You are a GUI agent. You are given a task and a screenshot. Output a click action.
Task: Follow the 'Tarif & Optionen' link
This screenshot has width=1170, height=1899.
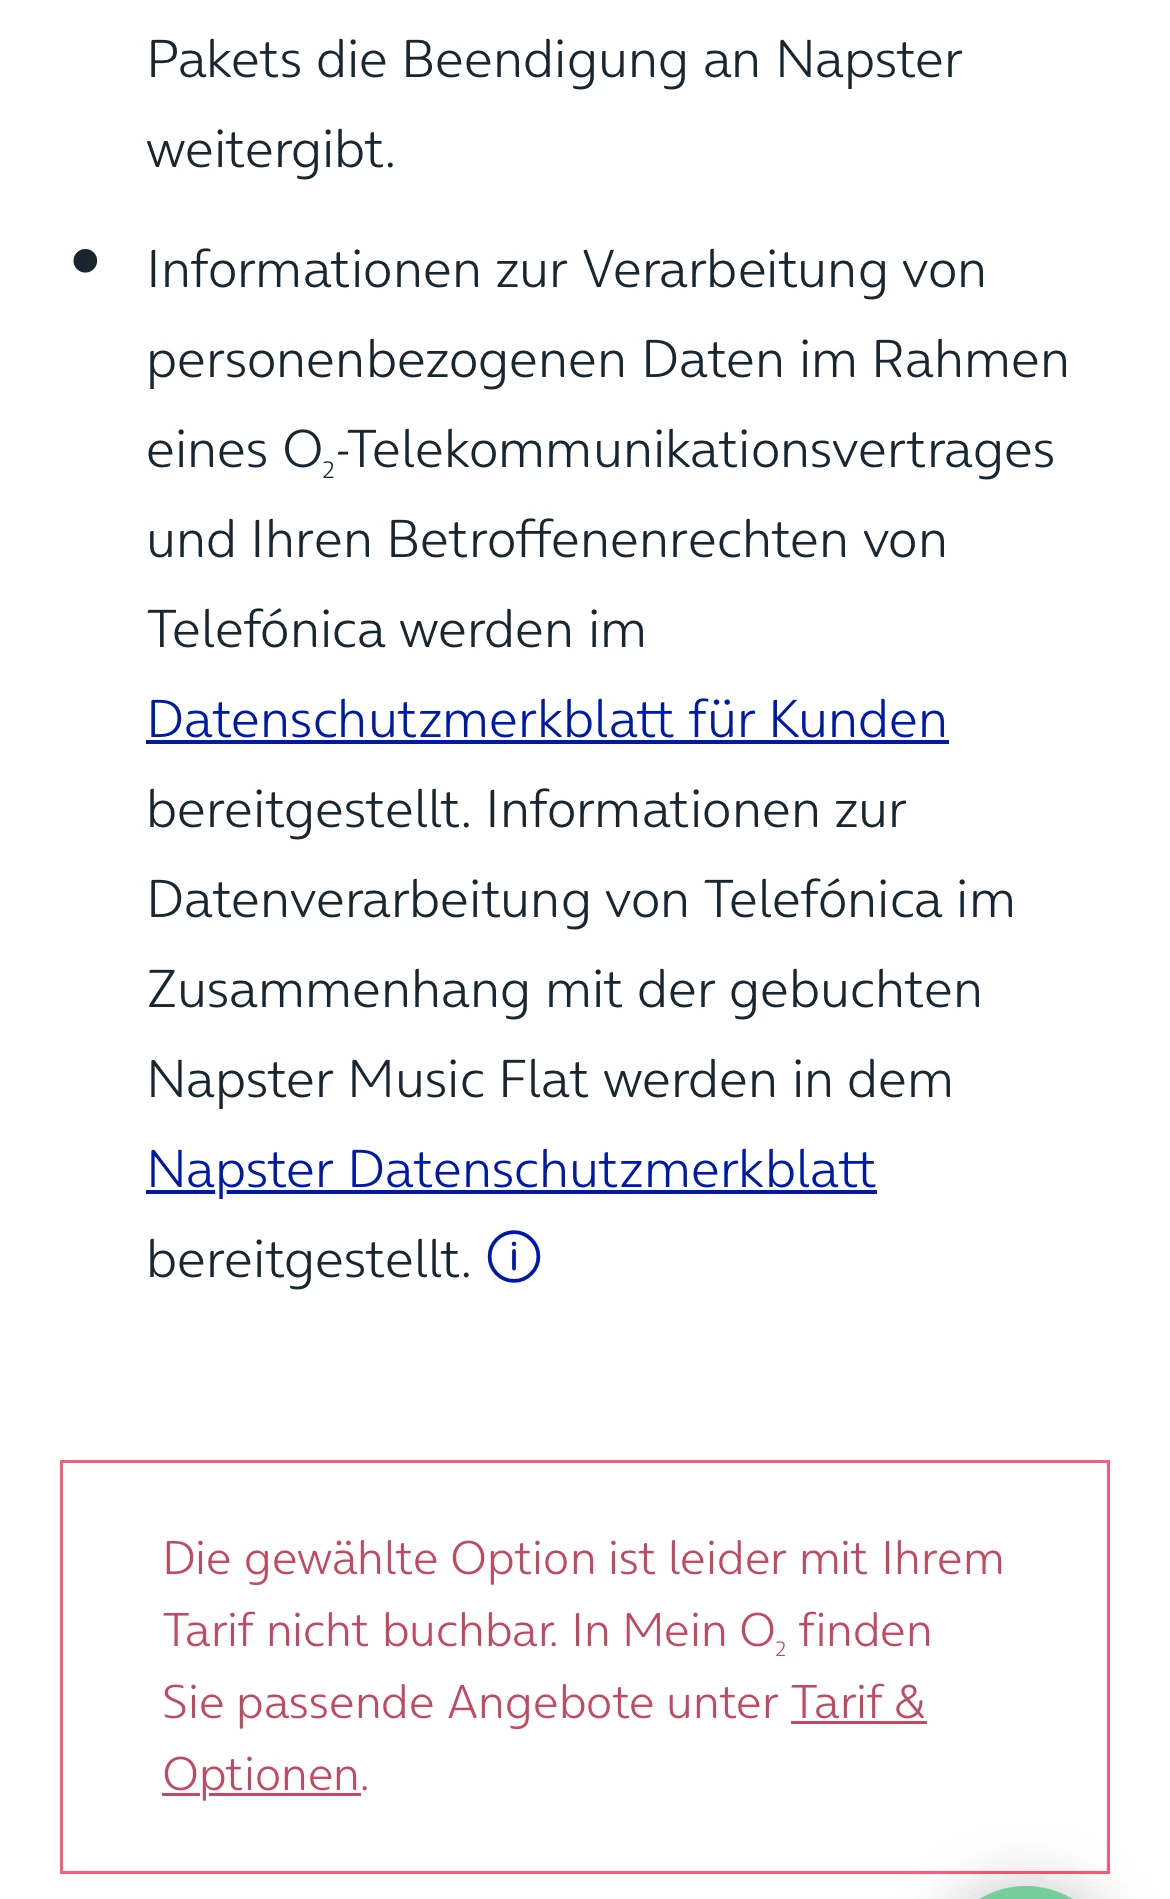click(858, 1703)
